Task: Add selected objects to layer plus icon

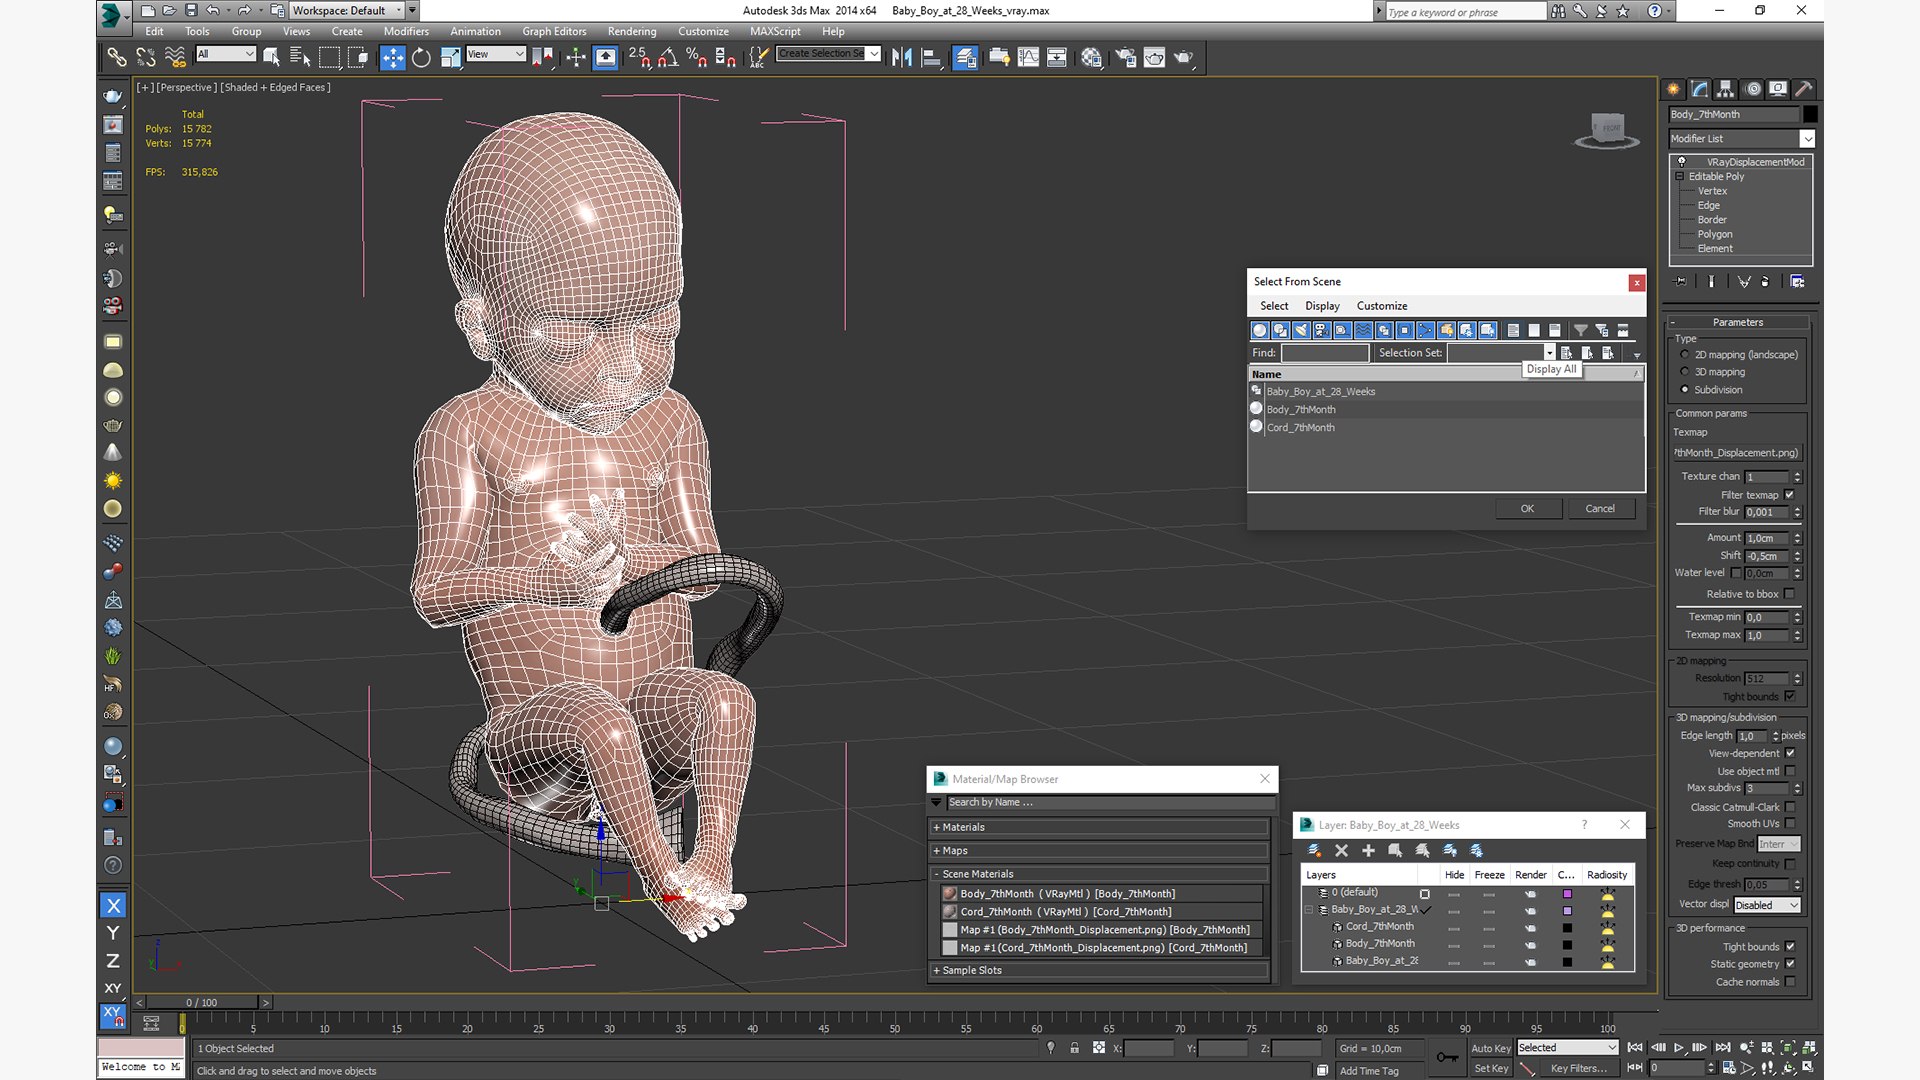Action: (x=1368, y=850)
